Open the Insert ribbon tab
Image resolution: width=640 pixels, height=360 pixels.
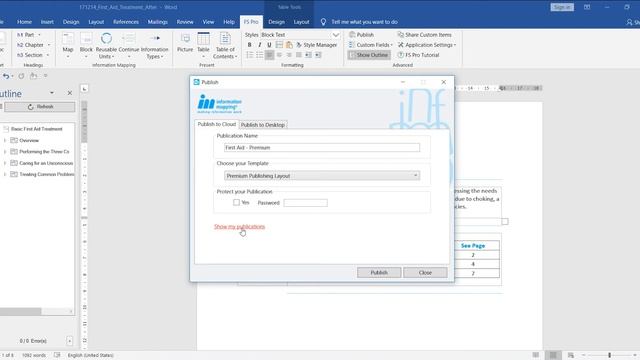tap(47, 22)
